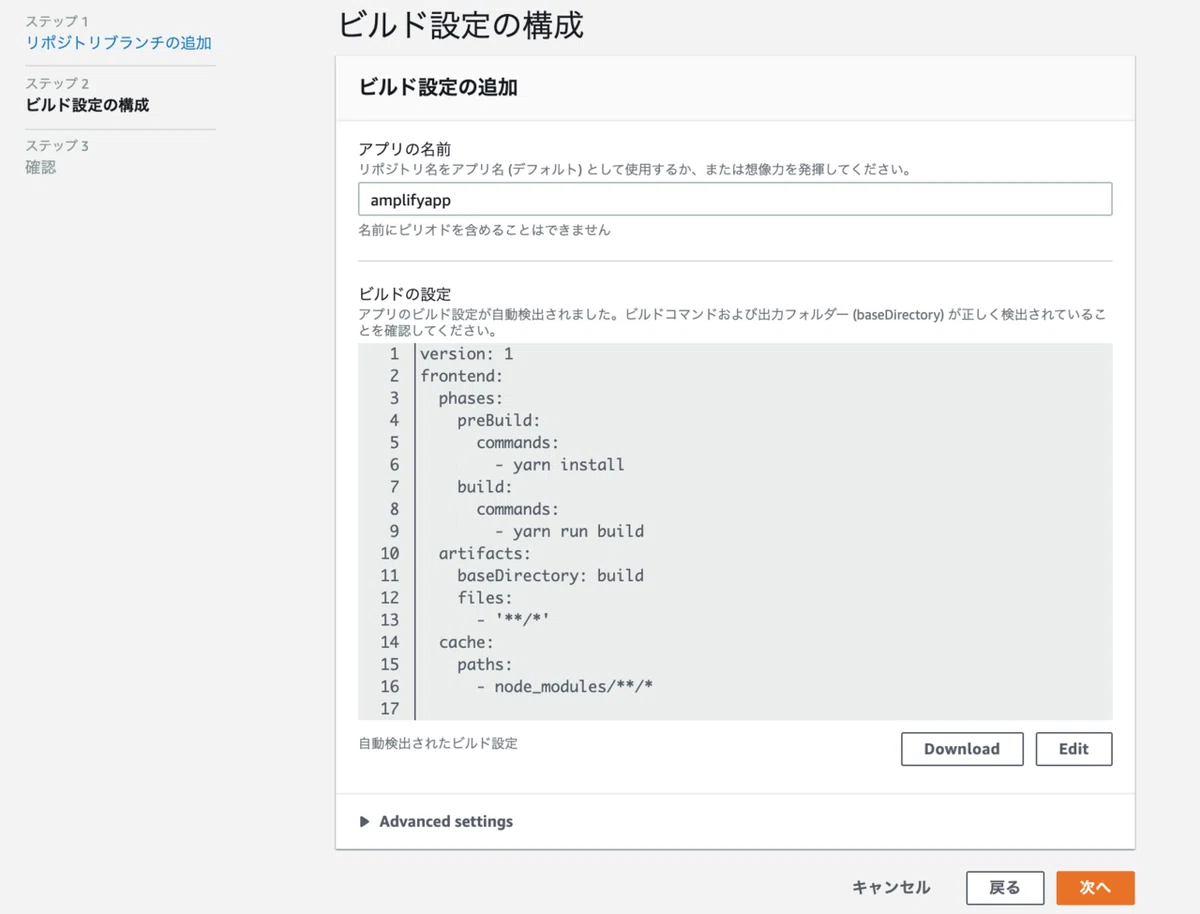The height and width of the screenshot is (914, 1200).
Task: Click the Edit button for build settings
Action: (x=1073, y=749)
